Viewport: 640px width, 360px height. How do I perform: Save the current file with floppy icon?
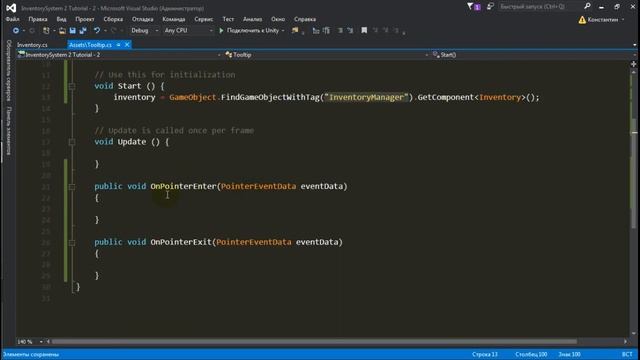tap(73, 31)
